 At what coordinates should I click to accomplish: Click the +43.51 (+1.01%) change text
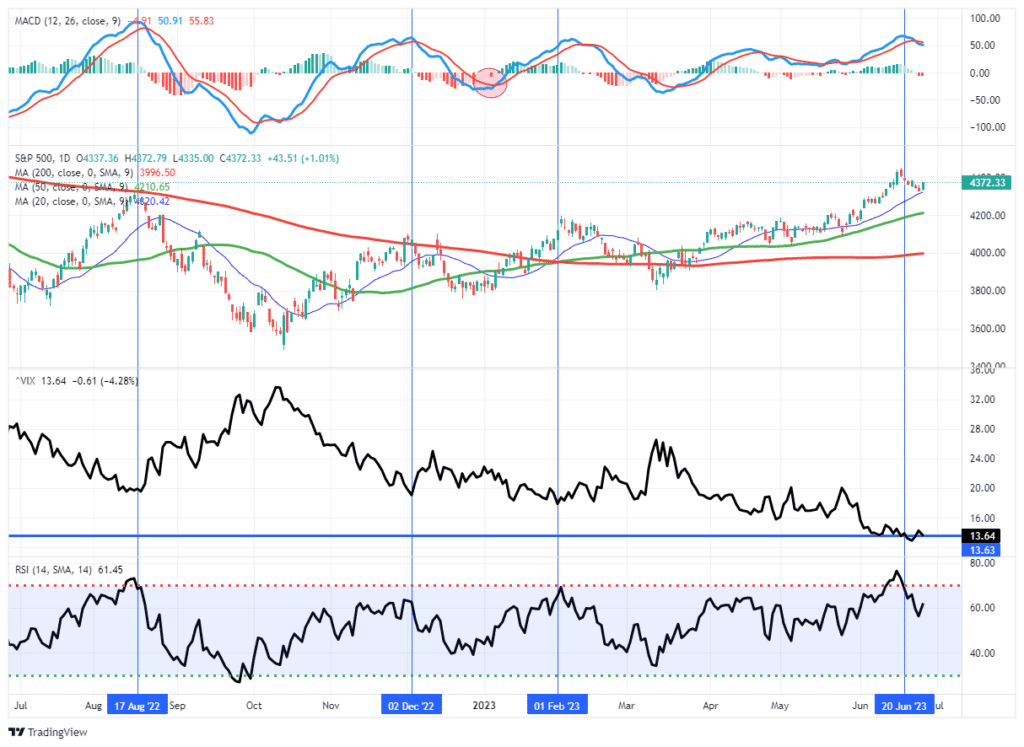click(303, 158)
